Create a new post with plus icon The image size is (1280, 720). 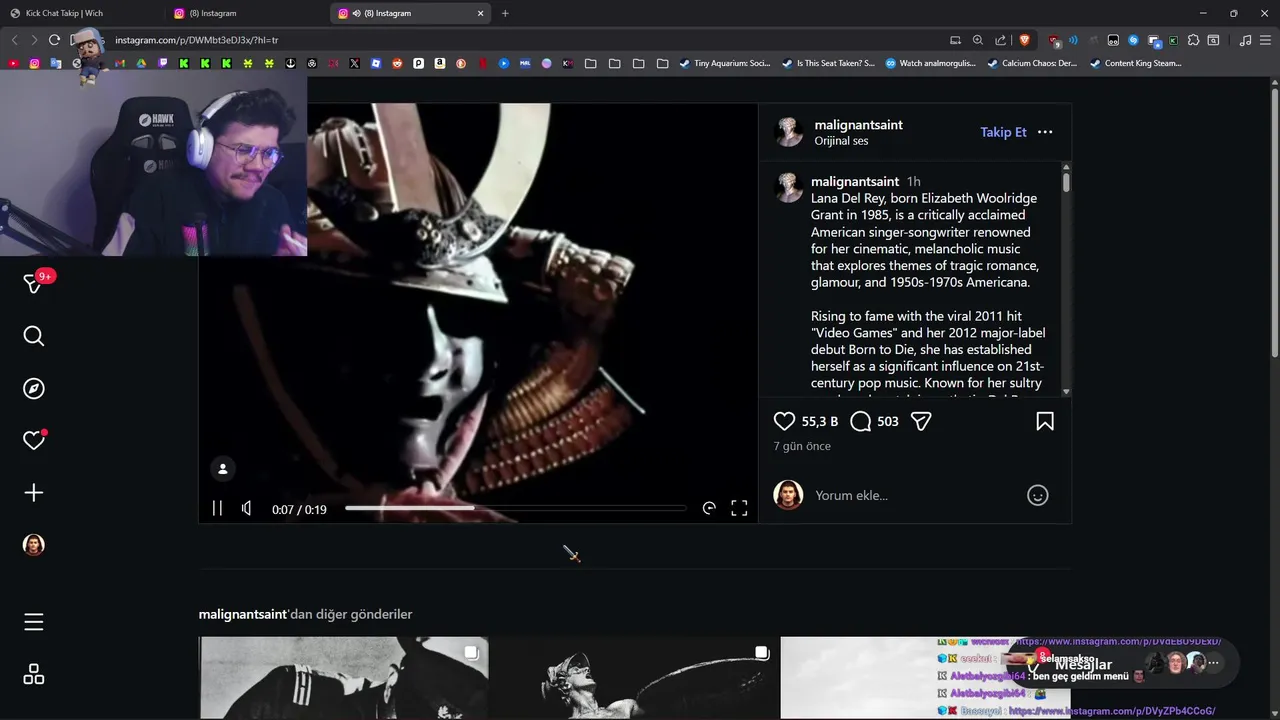34,492
